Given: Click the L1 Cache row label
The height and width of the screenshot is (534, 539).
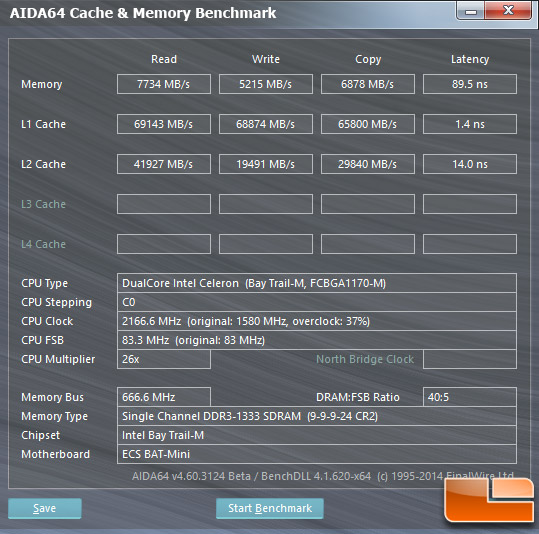Looking at the screenshot, I should point(43,124).
